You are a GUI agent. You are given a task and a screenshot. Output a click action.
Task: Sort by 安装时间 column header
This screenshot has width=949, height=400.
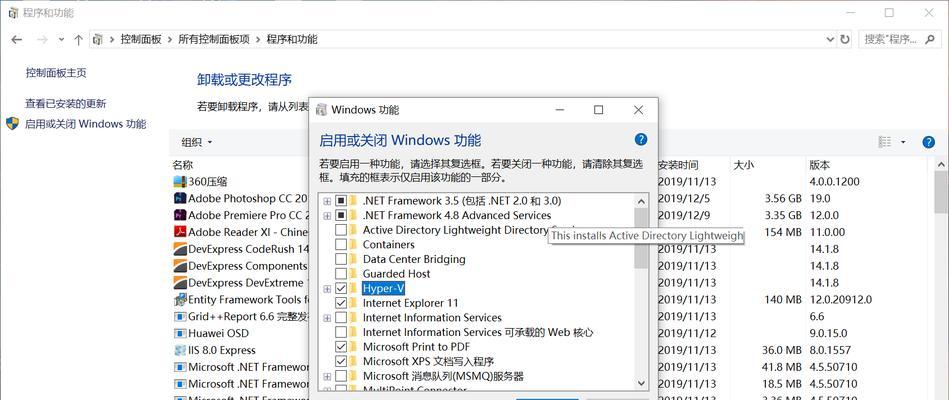pos(678,165)
